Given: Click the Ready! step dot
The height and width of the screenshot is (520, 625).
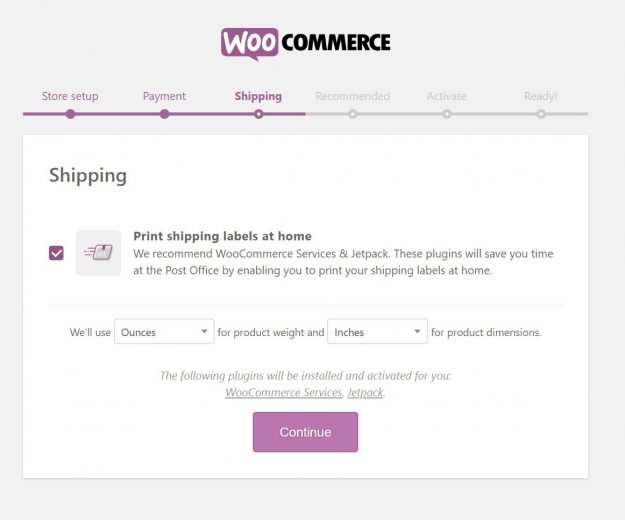Looking at the screenshot, I should click(x=541, y=114).
